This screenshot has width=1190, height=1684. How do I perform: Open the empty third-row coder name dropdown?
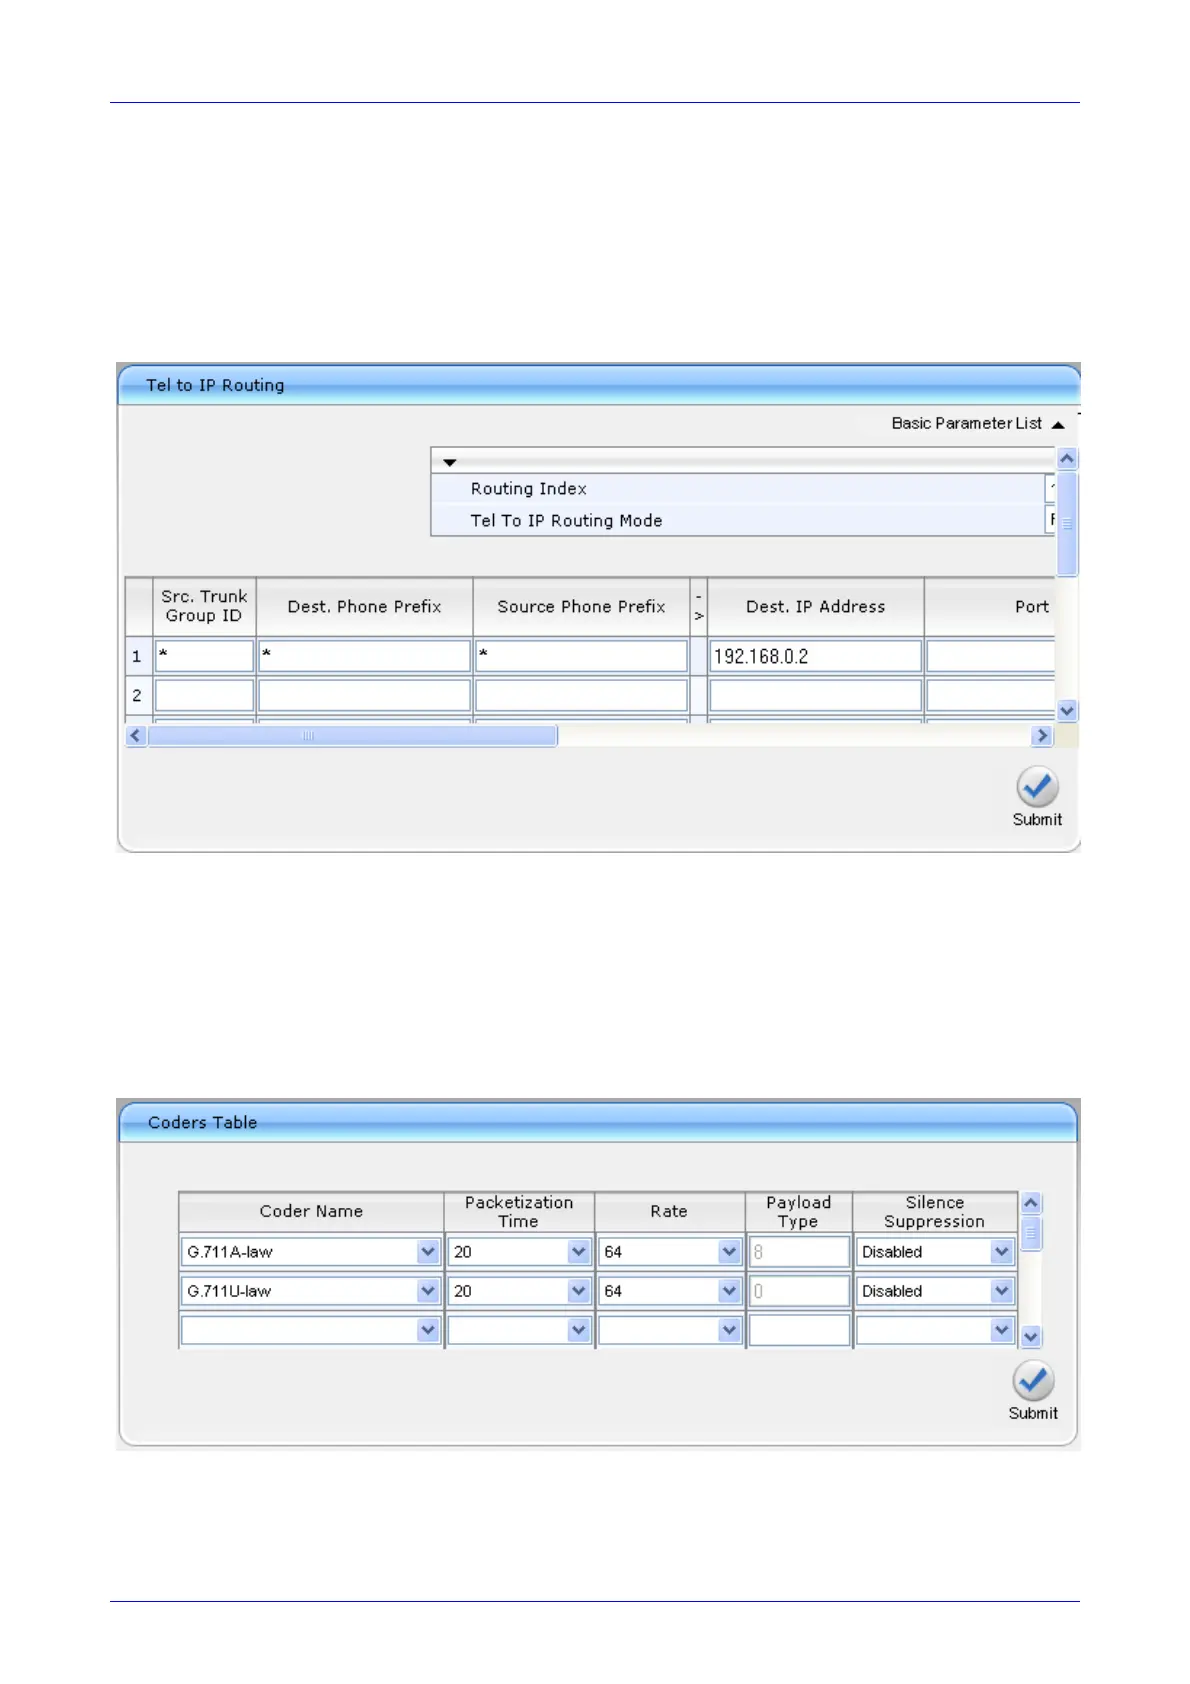[x=428, y=1330]
